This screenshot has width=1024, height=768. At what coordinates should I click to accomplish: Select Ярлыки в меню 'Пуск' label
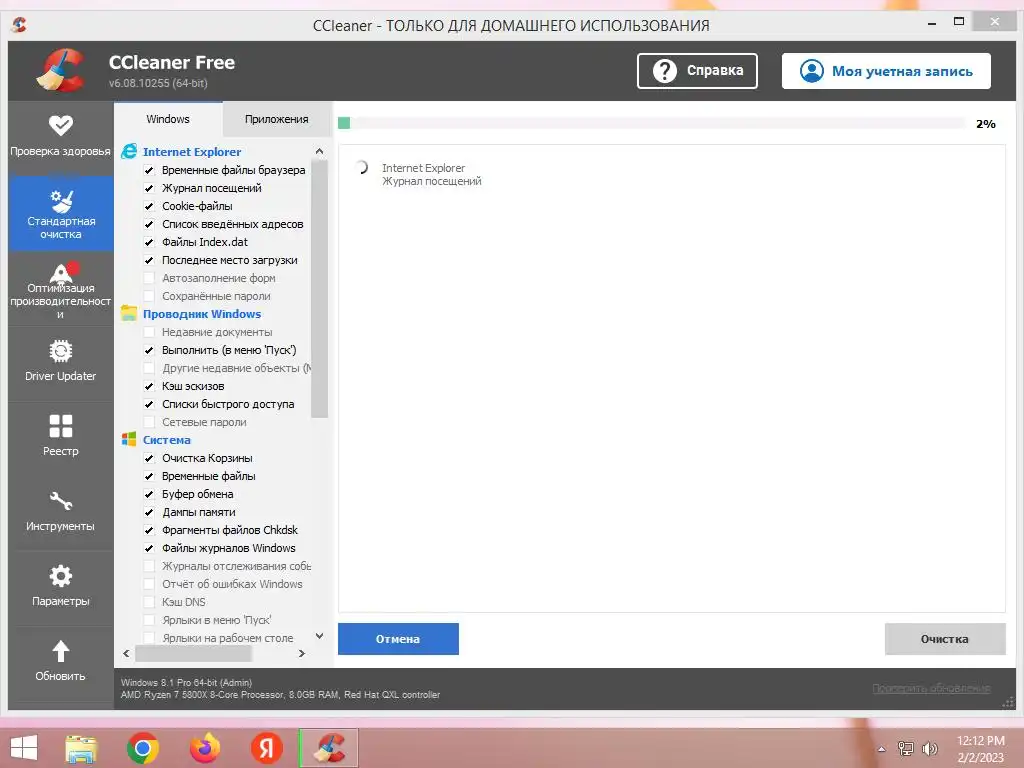217,620
